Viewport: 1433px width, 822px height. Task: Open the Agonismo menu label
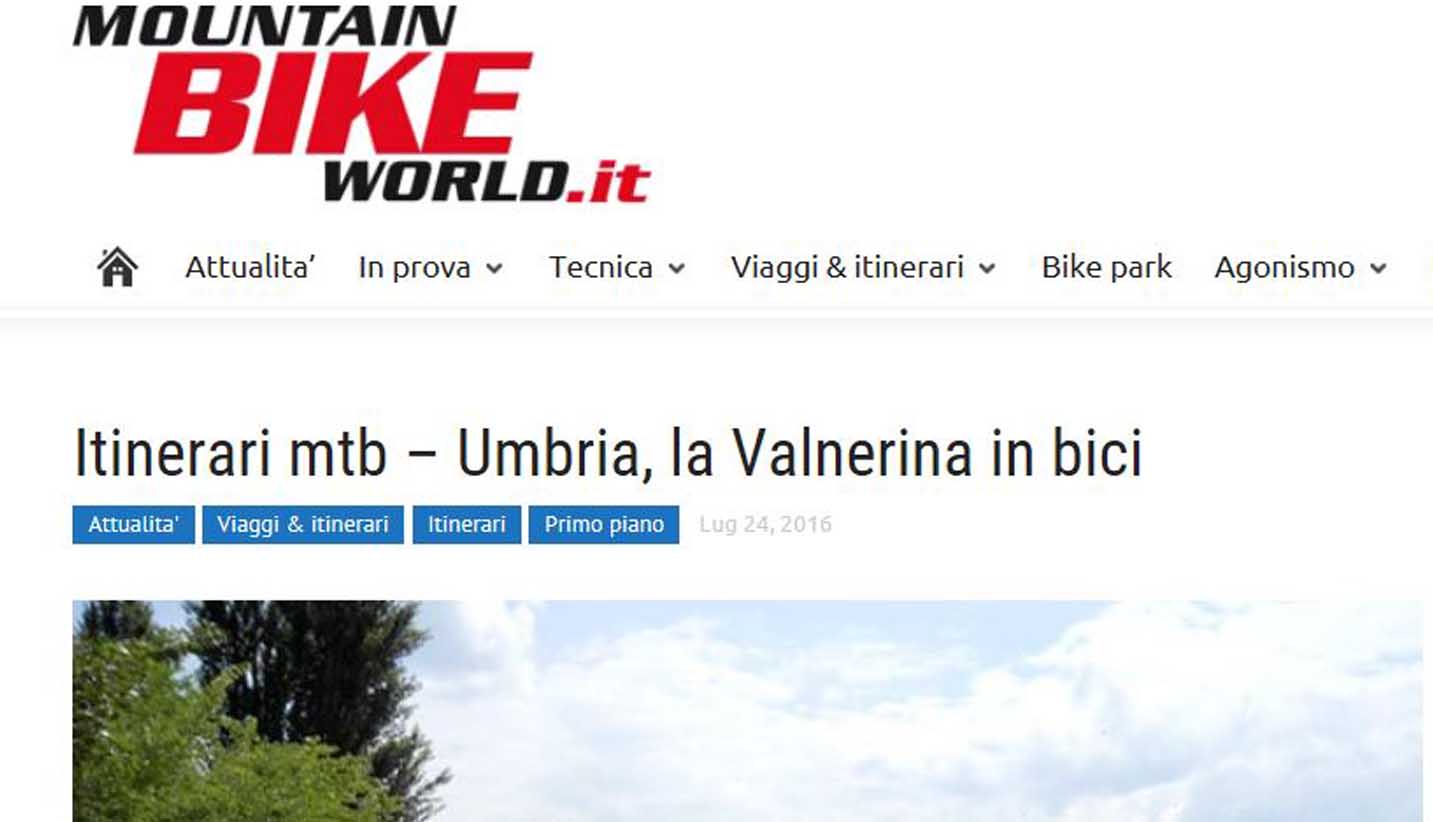(1284, 267)
